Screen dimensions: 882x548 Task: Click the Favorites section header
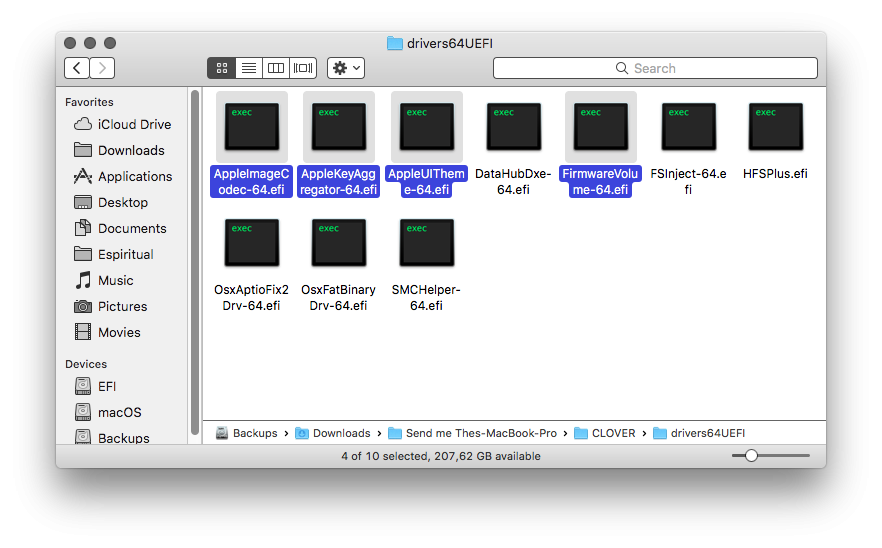89,102
